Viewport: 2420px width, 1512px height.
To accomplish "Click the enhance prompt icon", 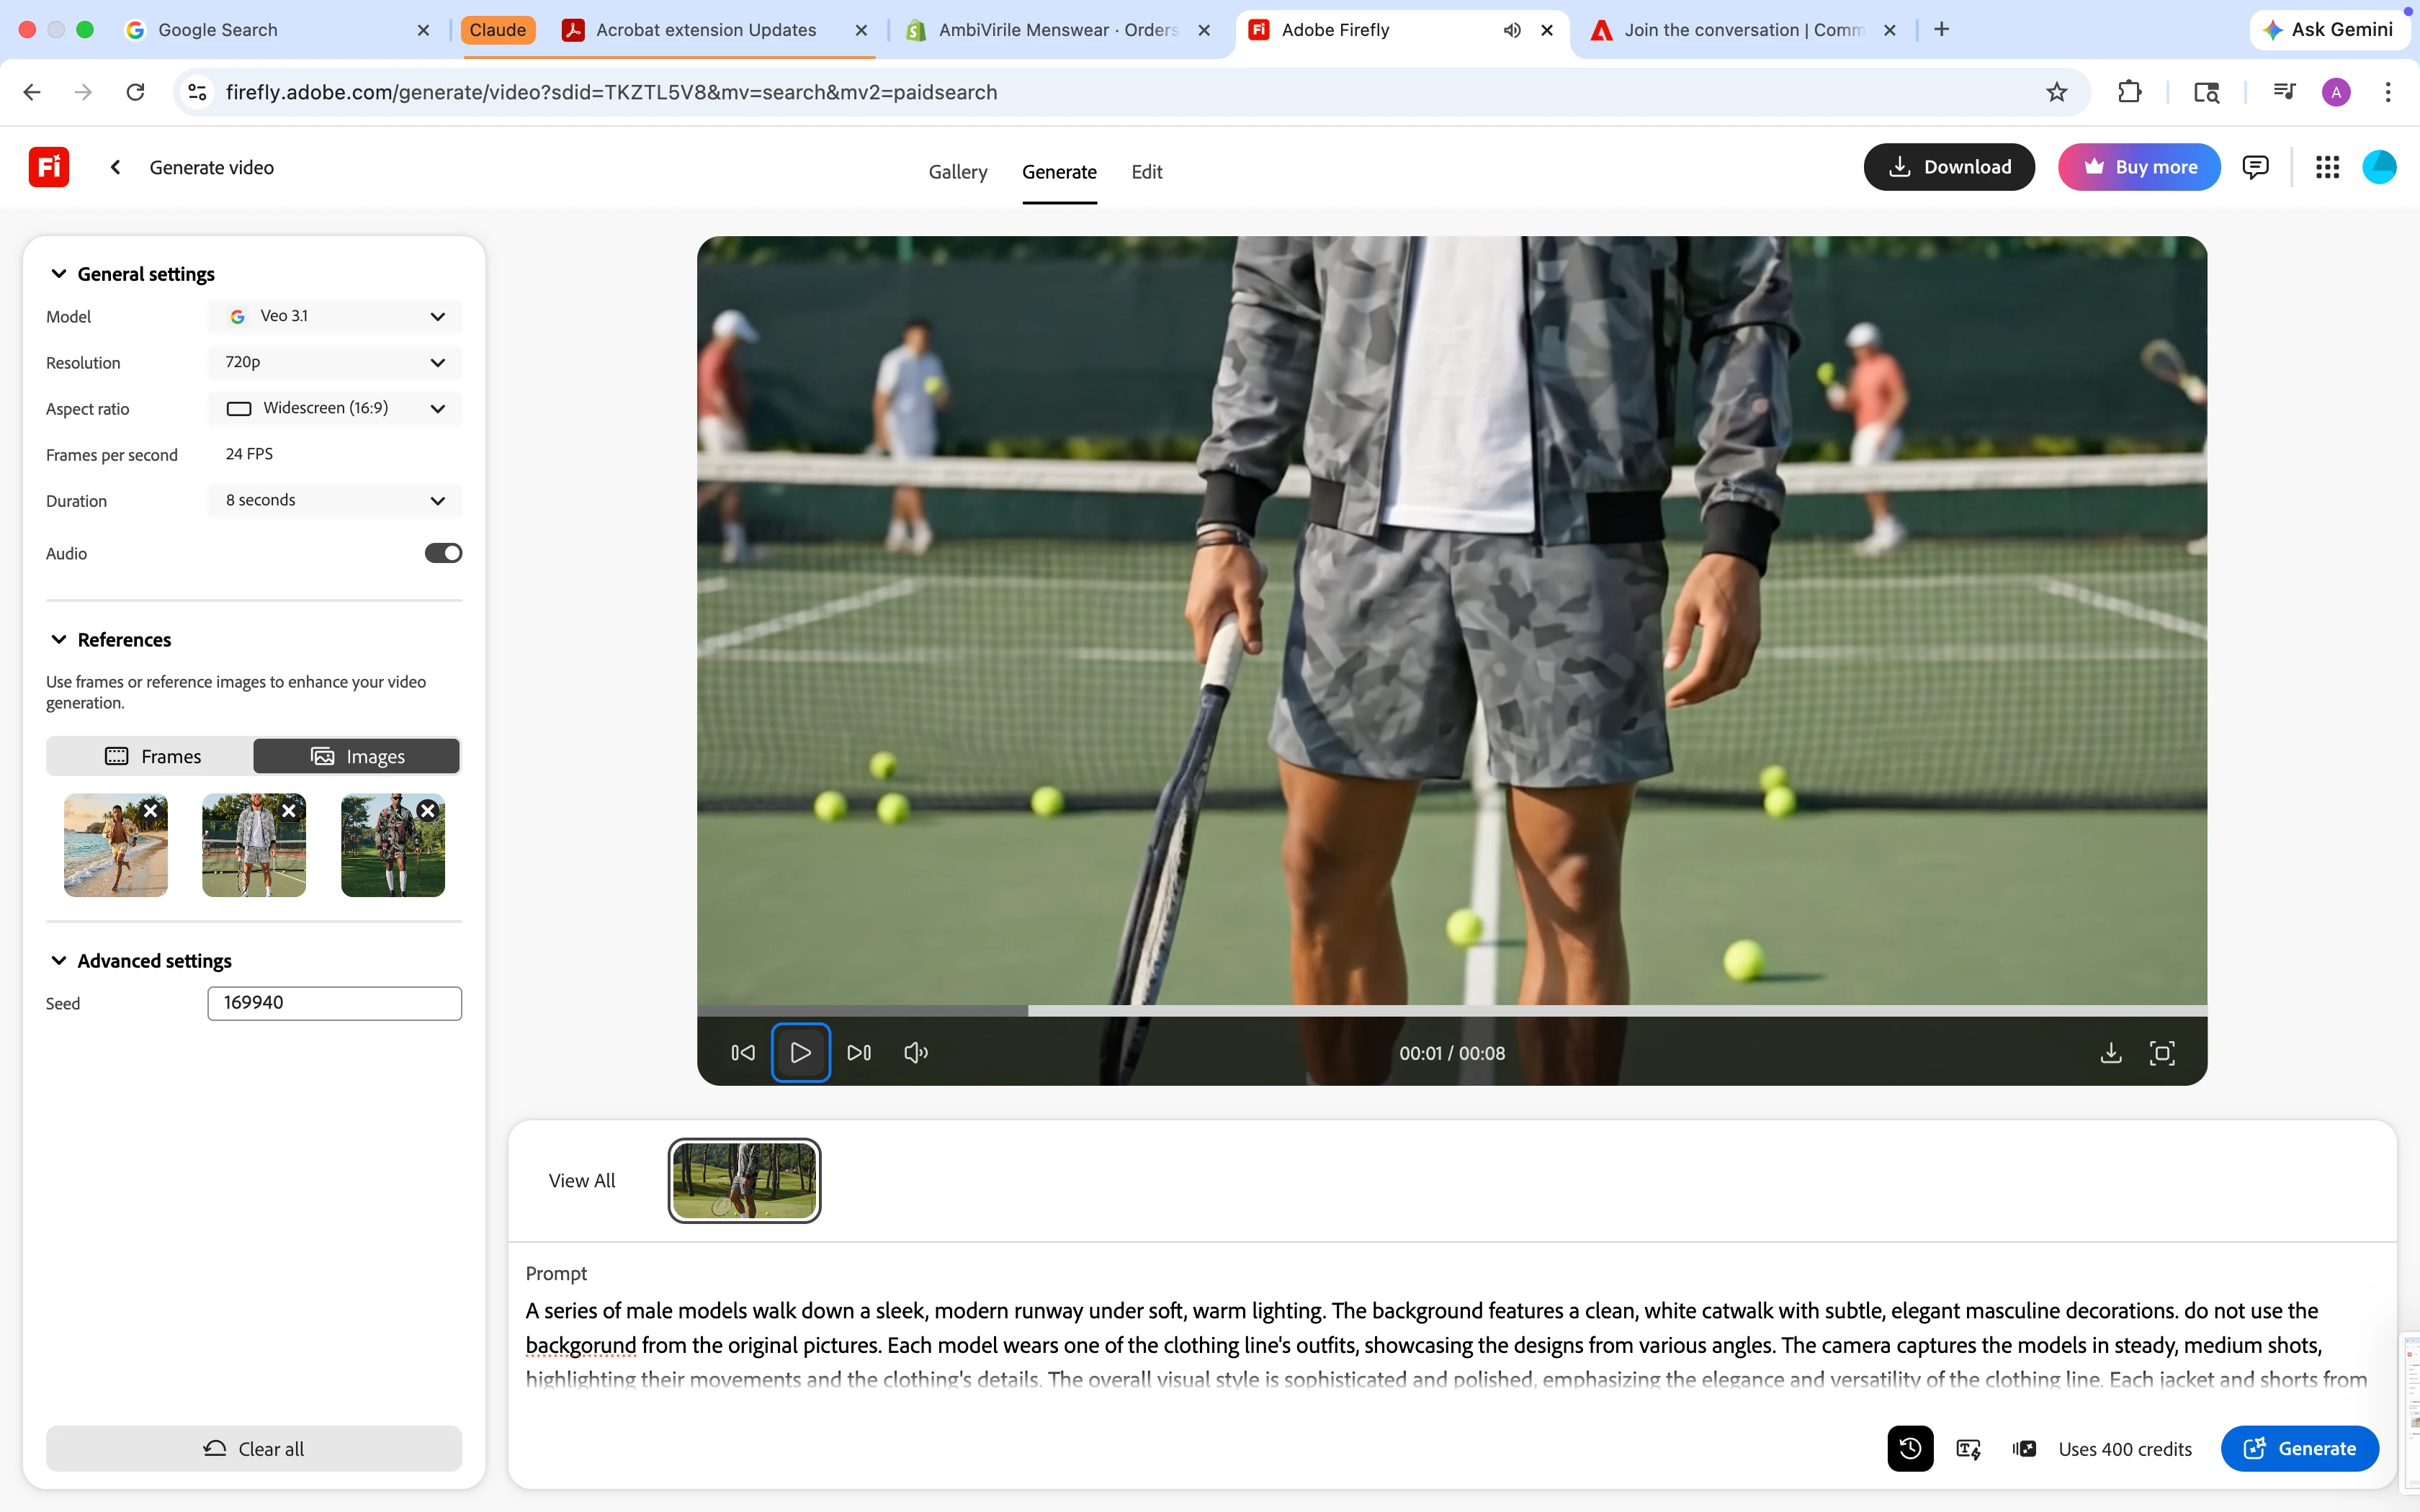I will coord(1968,1448).
